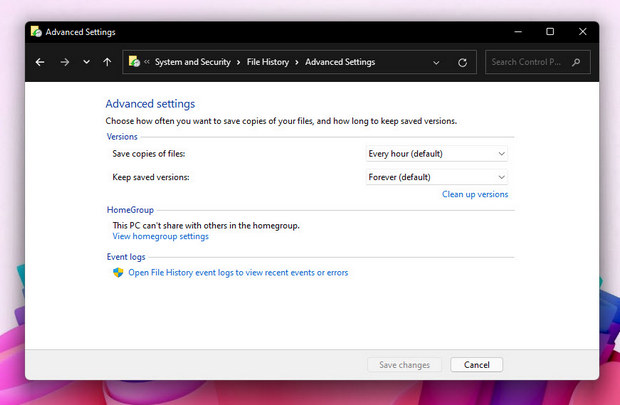Viewport: 620px width, 405px height.
Task: Open recent locations chevron next to forward arrow
Action: 86,62
